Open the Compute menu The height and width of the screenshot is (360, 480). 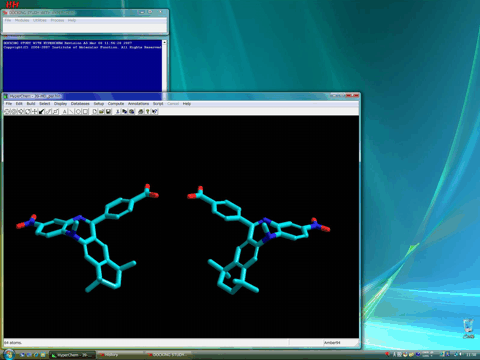pos(116,104)
